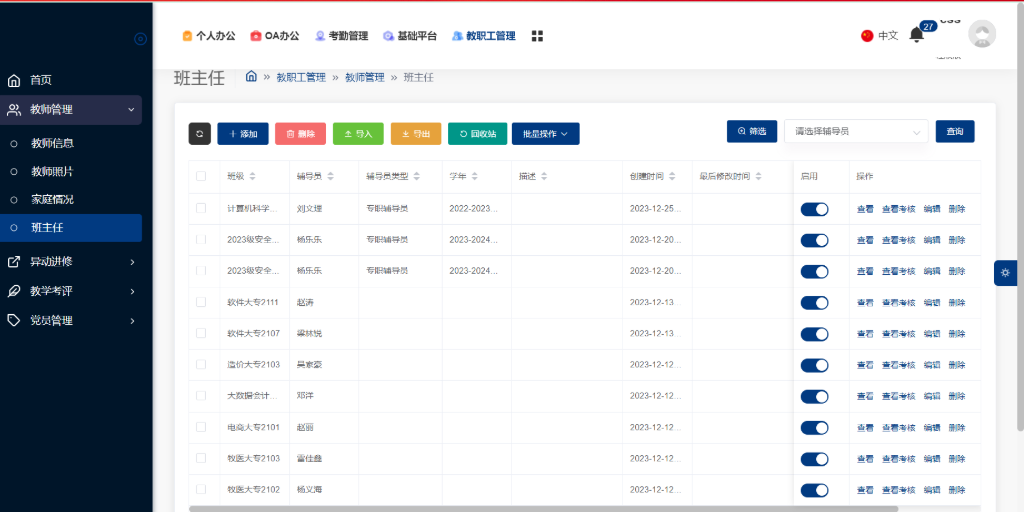This screenshot has width=1024, height=512.
Task: Sort by 班级 column
Action: [253, 177]
